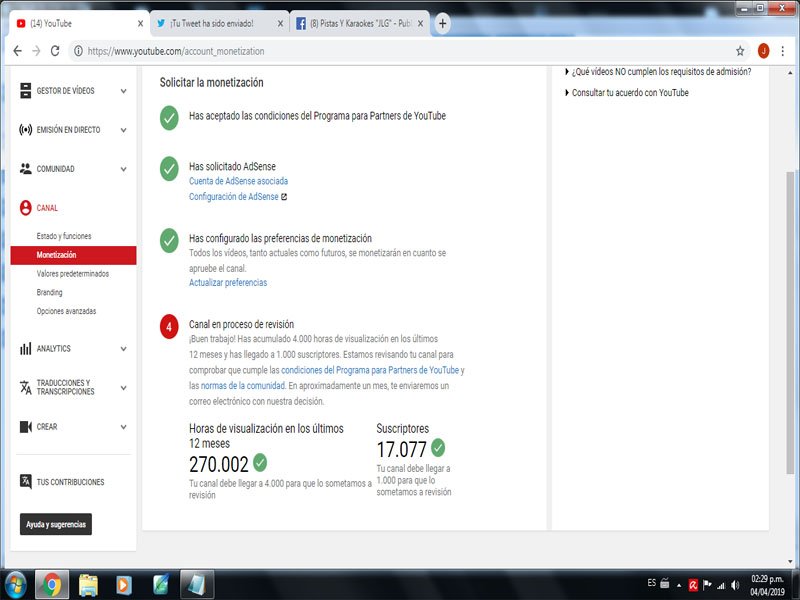Expand the Comunidad section chevron
This screenshot has width=800, height=600.
[x=123, y=169]
